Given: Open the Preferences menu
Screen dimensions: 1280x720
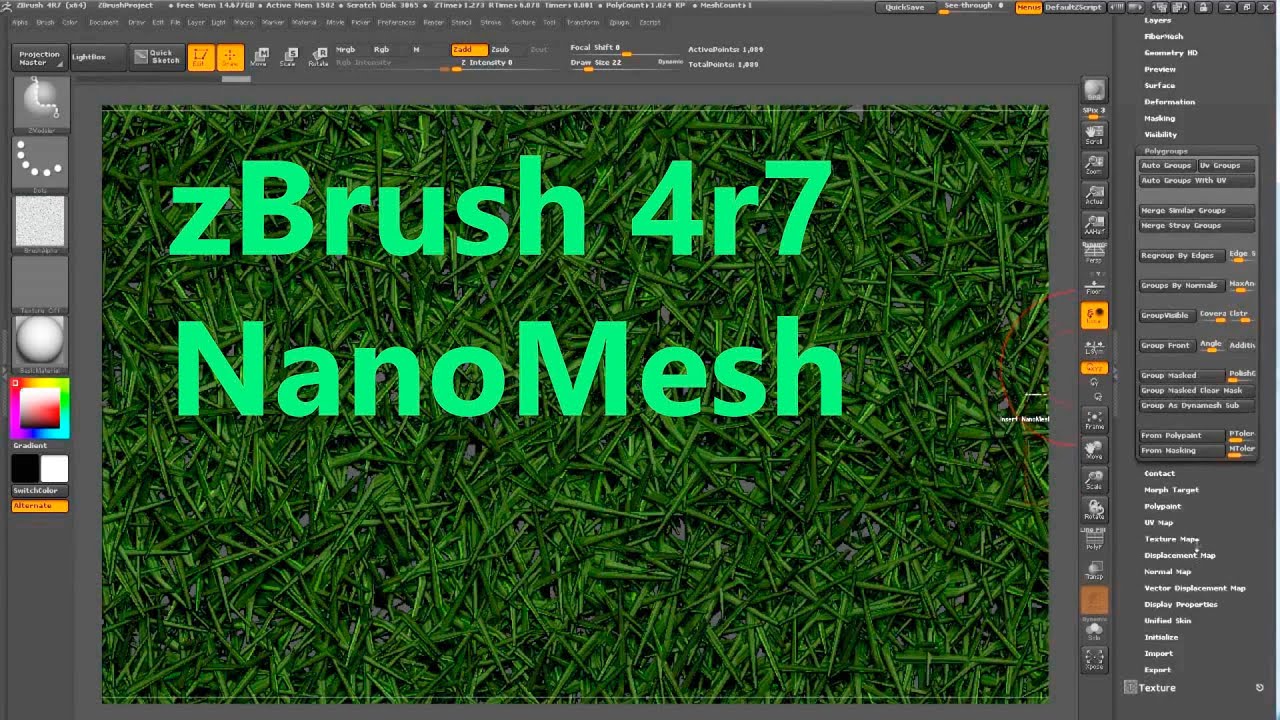Looking at the screenshot, I should (396, 22).
